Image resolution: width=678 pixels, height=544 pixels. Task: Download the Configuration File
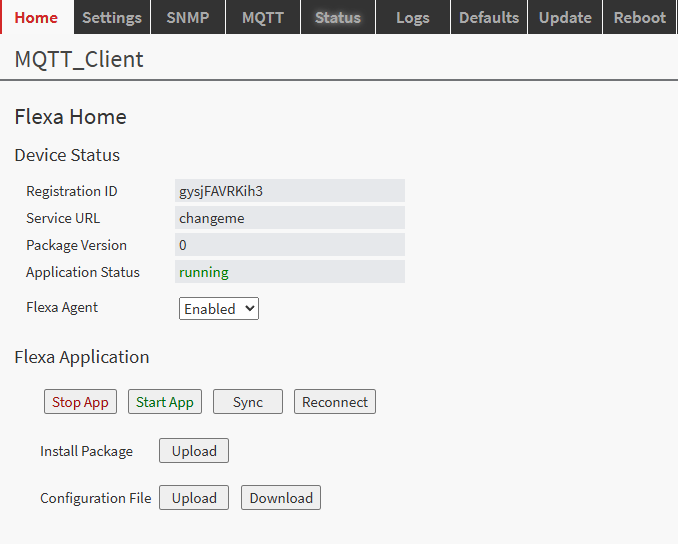(x=281, y=498)
